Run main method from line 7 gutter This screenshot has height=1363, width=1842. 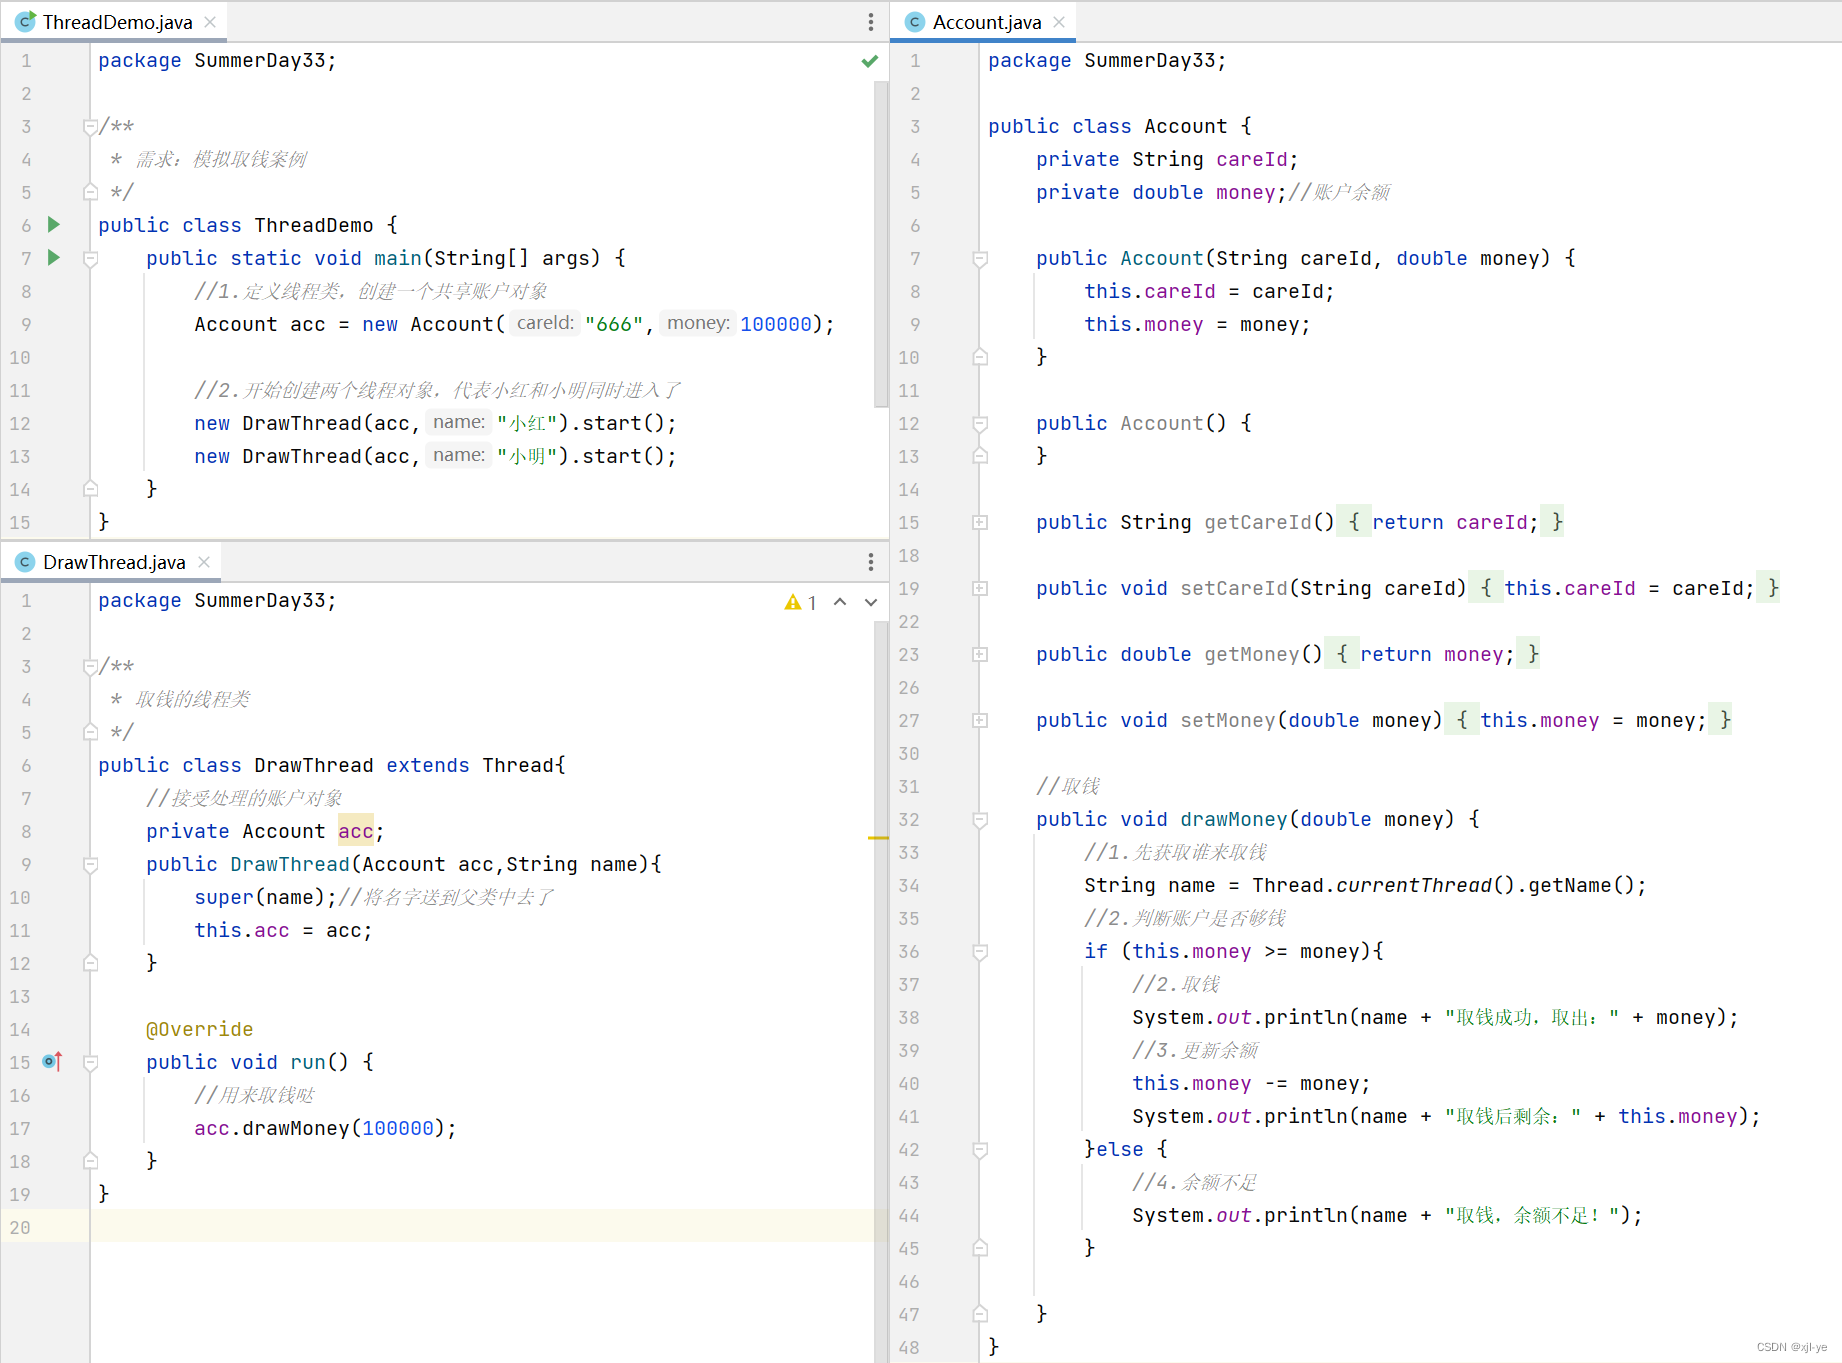(x=54, y=258)
